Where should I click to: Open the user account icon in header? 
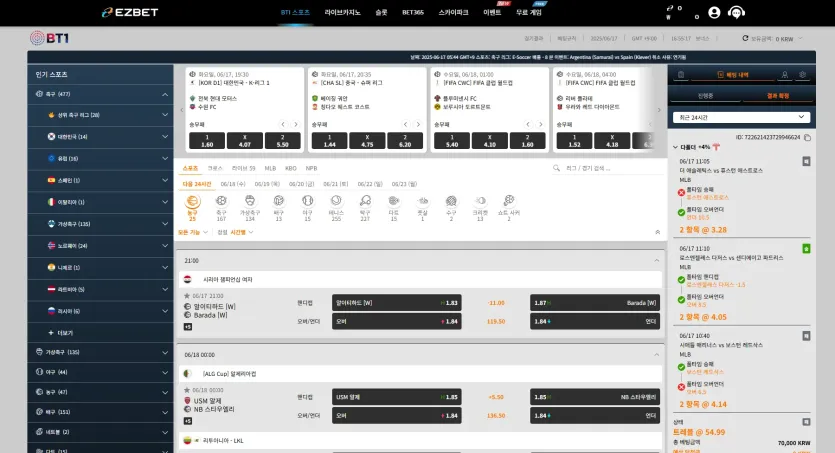[x=714, y=12]
